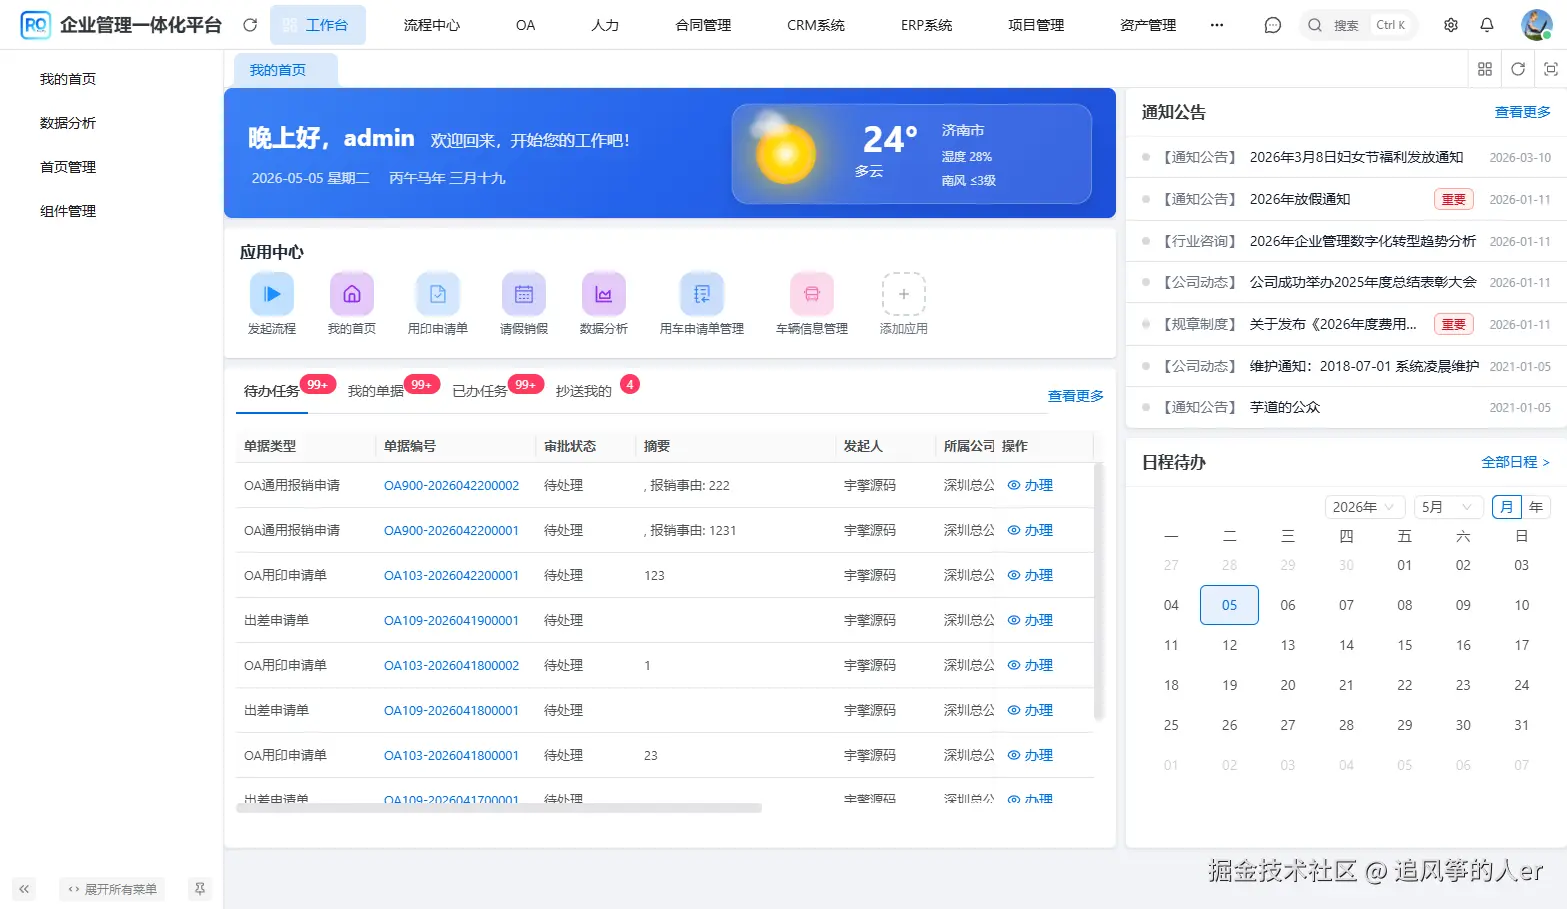Screen dimensions: 1567x909
Task: Open the 数据分析 app icon
Action: pos(604,294)
